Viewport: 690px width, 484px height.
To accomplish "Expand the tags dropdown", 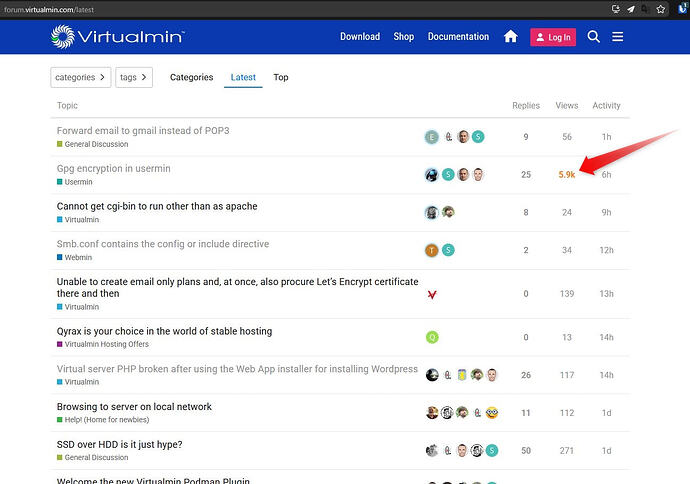I will point(134,77).
